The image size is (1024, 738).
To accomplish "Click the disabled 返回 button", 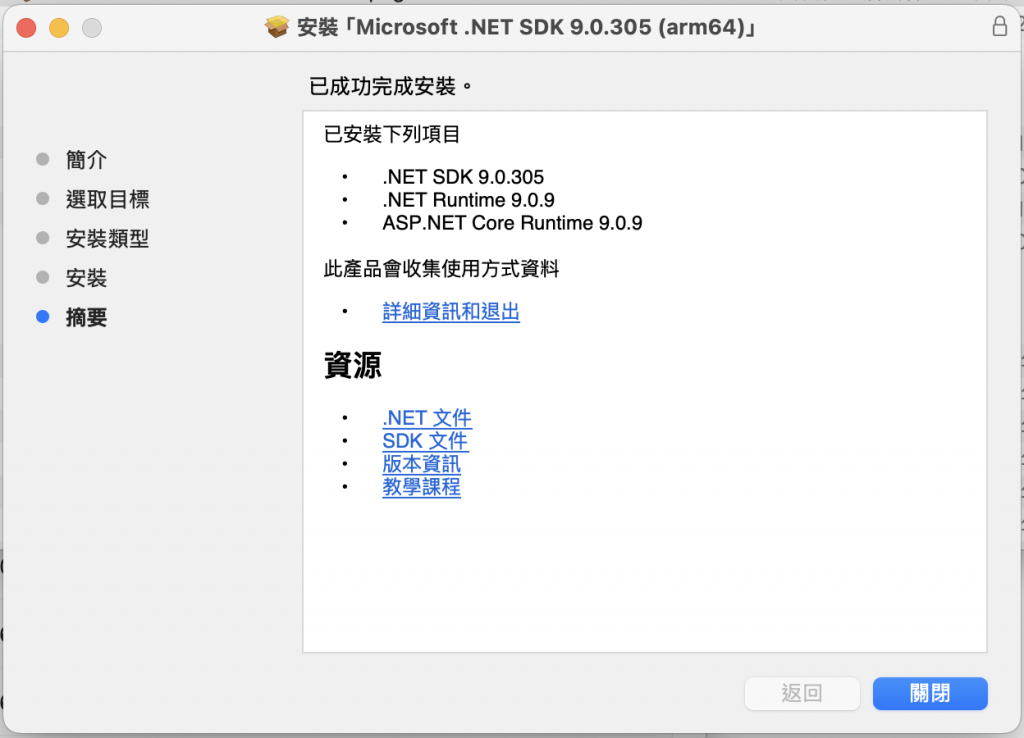I will (802, 693).
